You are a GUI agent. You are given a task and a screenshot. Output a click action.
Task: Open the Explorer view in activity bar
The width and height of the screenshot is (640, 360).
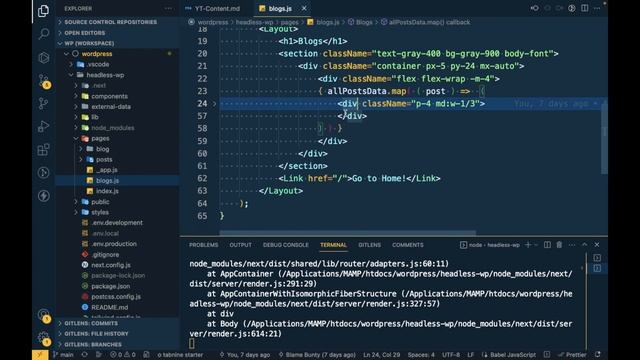[x=43, y=11]
